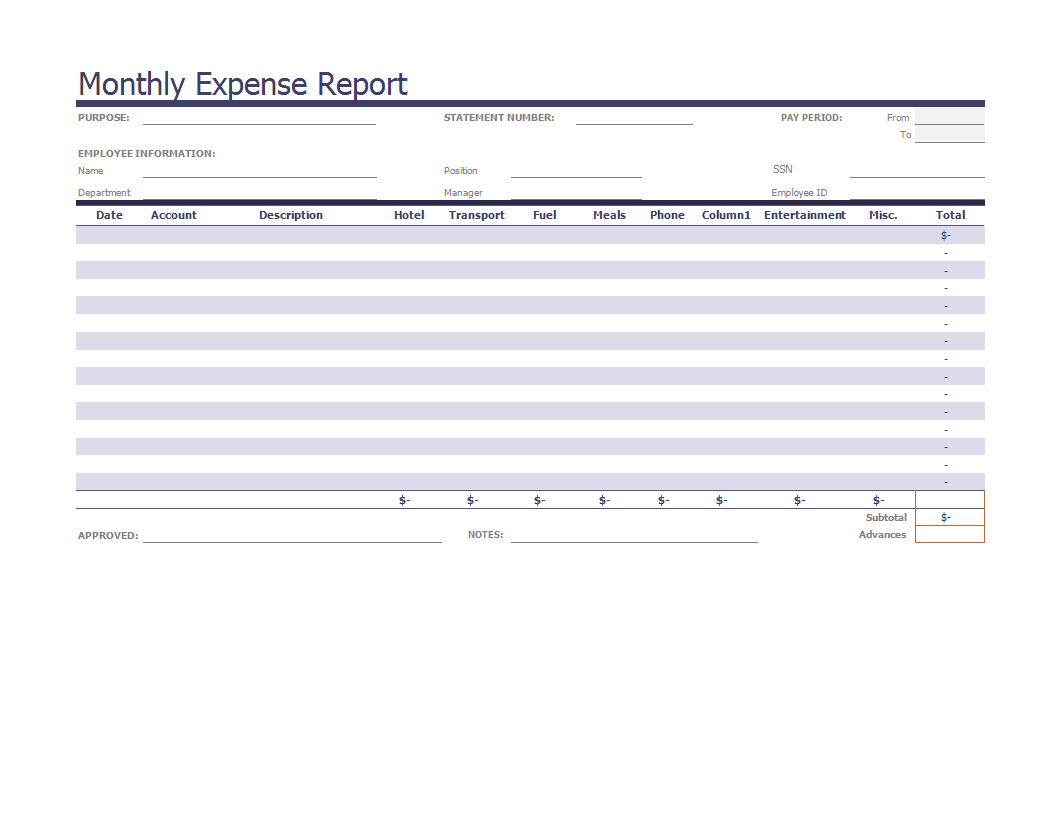The width and height of the screenshot is (1057, 817).
Task: Click the Notes input line
Action: pos(634,535)
